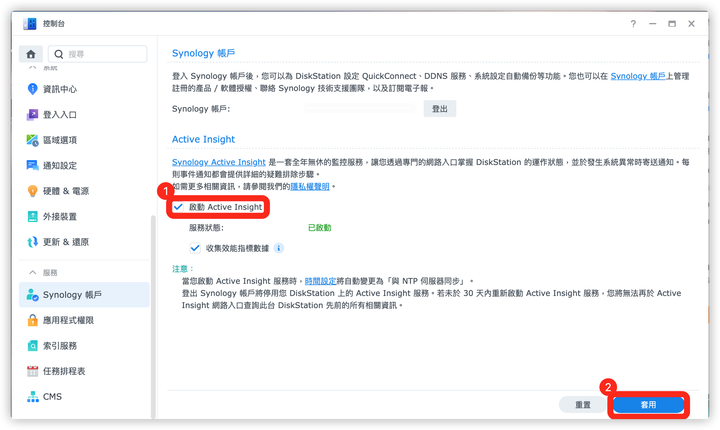Open 硬體 & 電源 lightbulb icon
This screenshot has width=720, height=430.
coord(32,191)
